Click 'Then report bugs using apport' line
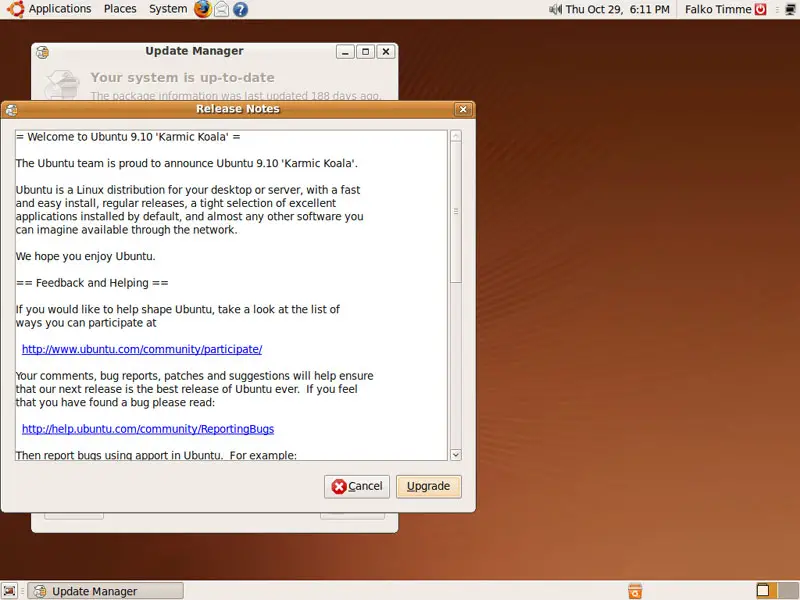The height and width of the screenshot is (600, 800). click(156, 455)
